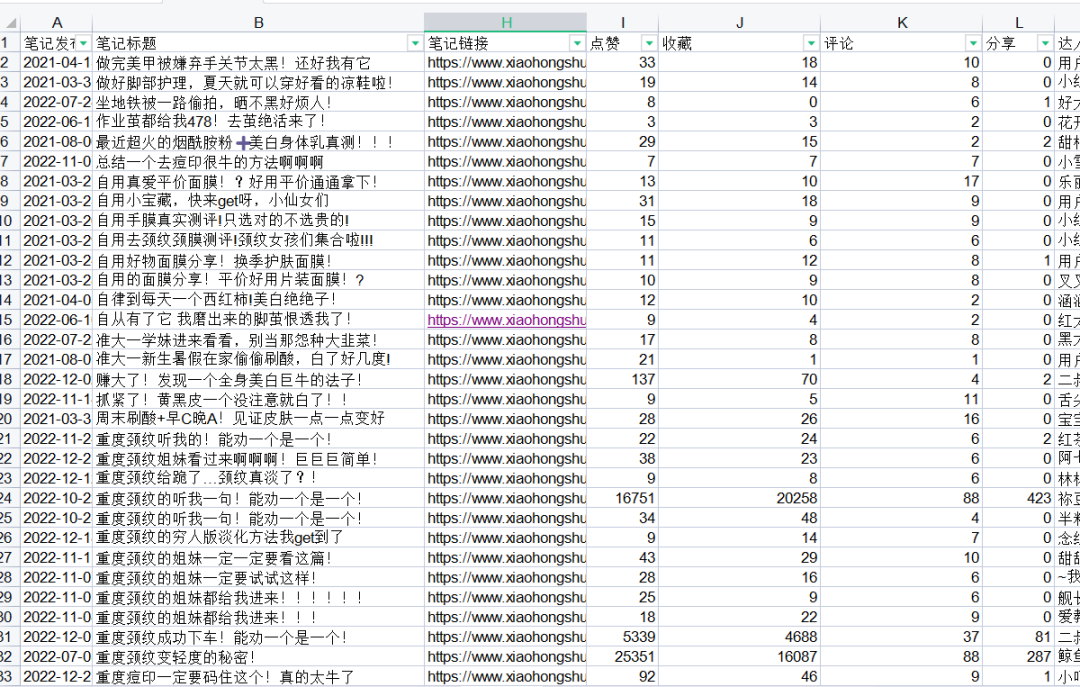The height and width of the screenshot is (687, 1080).
Task: Open filter dropdown for 点赞 column
Action: (x=649, y=43)
